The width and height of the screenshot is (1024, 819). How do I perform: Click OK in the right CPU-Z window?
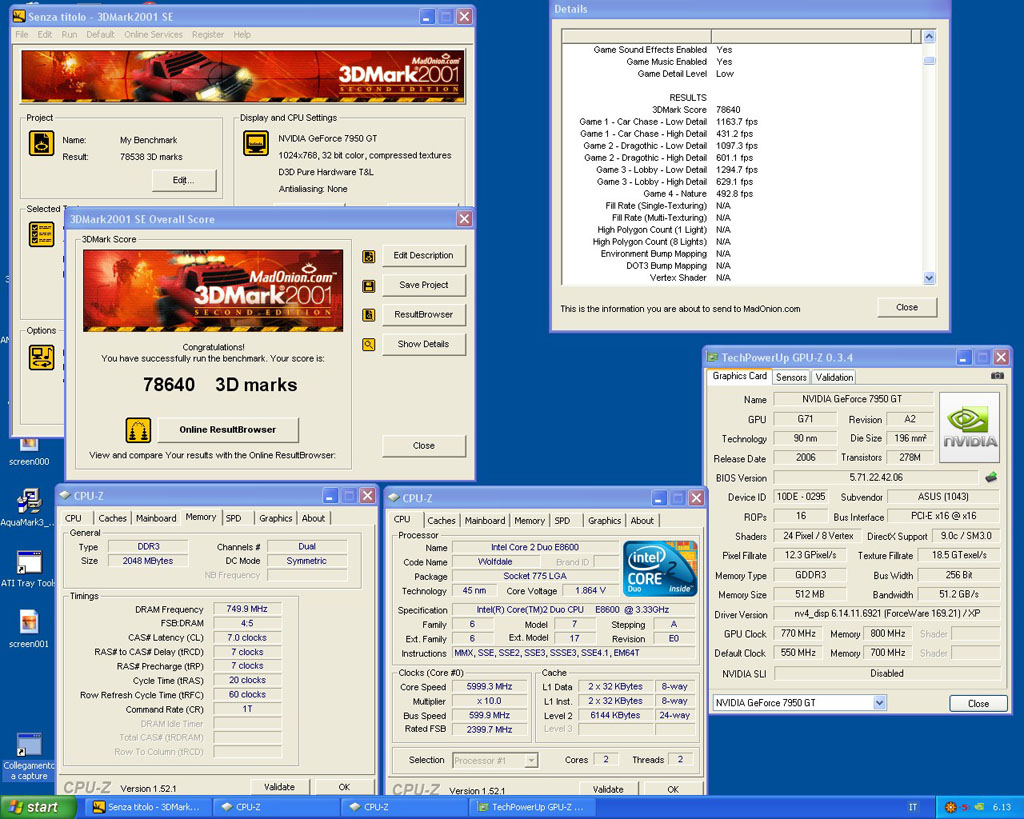(673, 789)
